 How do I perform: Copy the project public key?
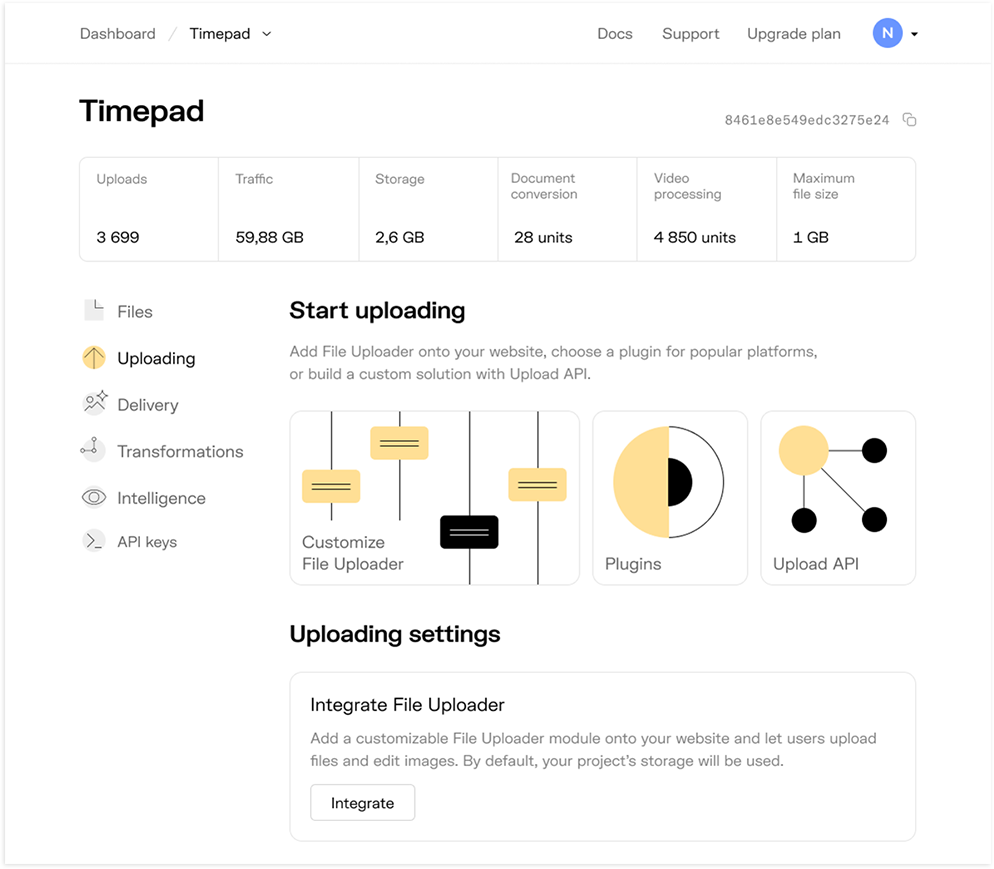(909, 120)
